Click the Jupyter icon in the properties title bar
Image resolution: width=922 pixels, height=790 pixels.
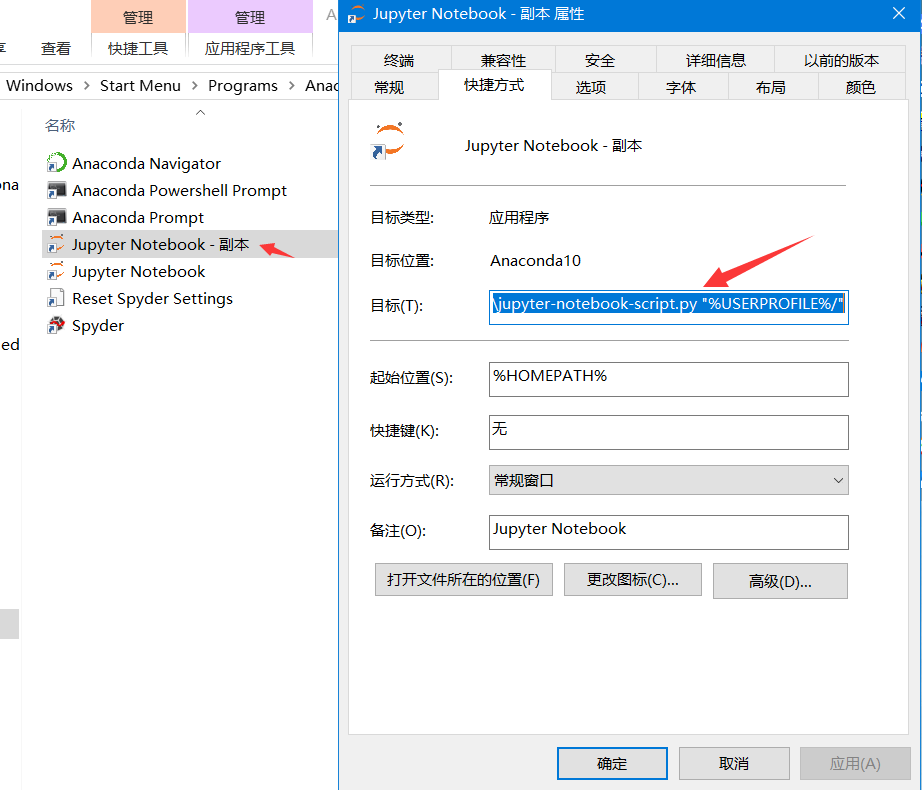(356, 14)
